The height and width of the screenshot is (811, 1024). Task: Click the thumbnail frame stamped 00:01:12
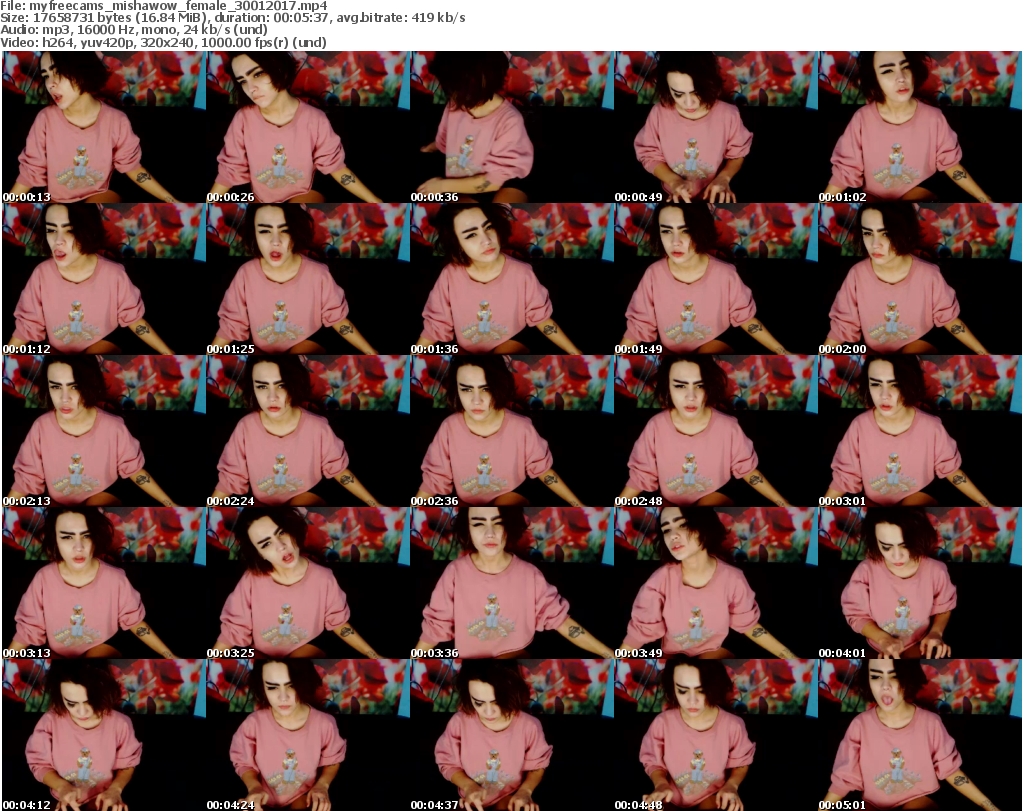104,279
